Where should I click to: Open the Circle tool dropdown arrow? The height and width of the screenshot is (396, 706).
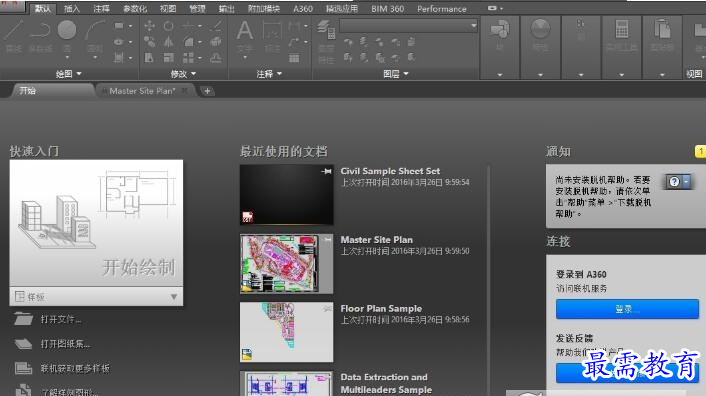(67, 58)
